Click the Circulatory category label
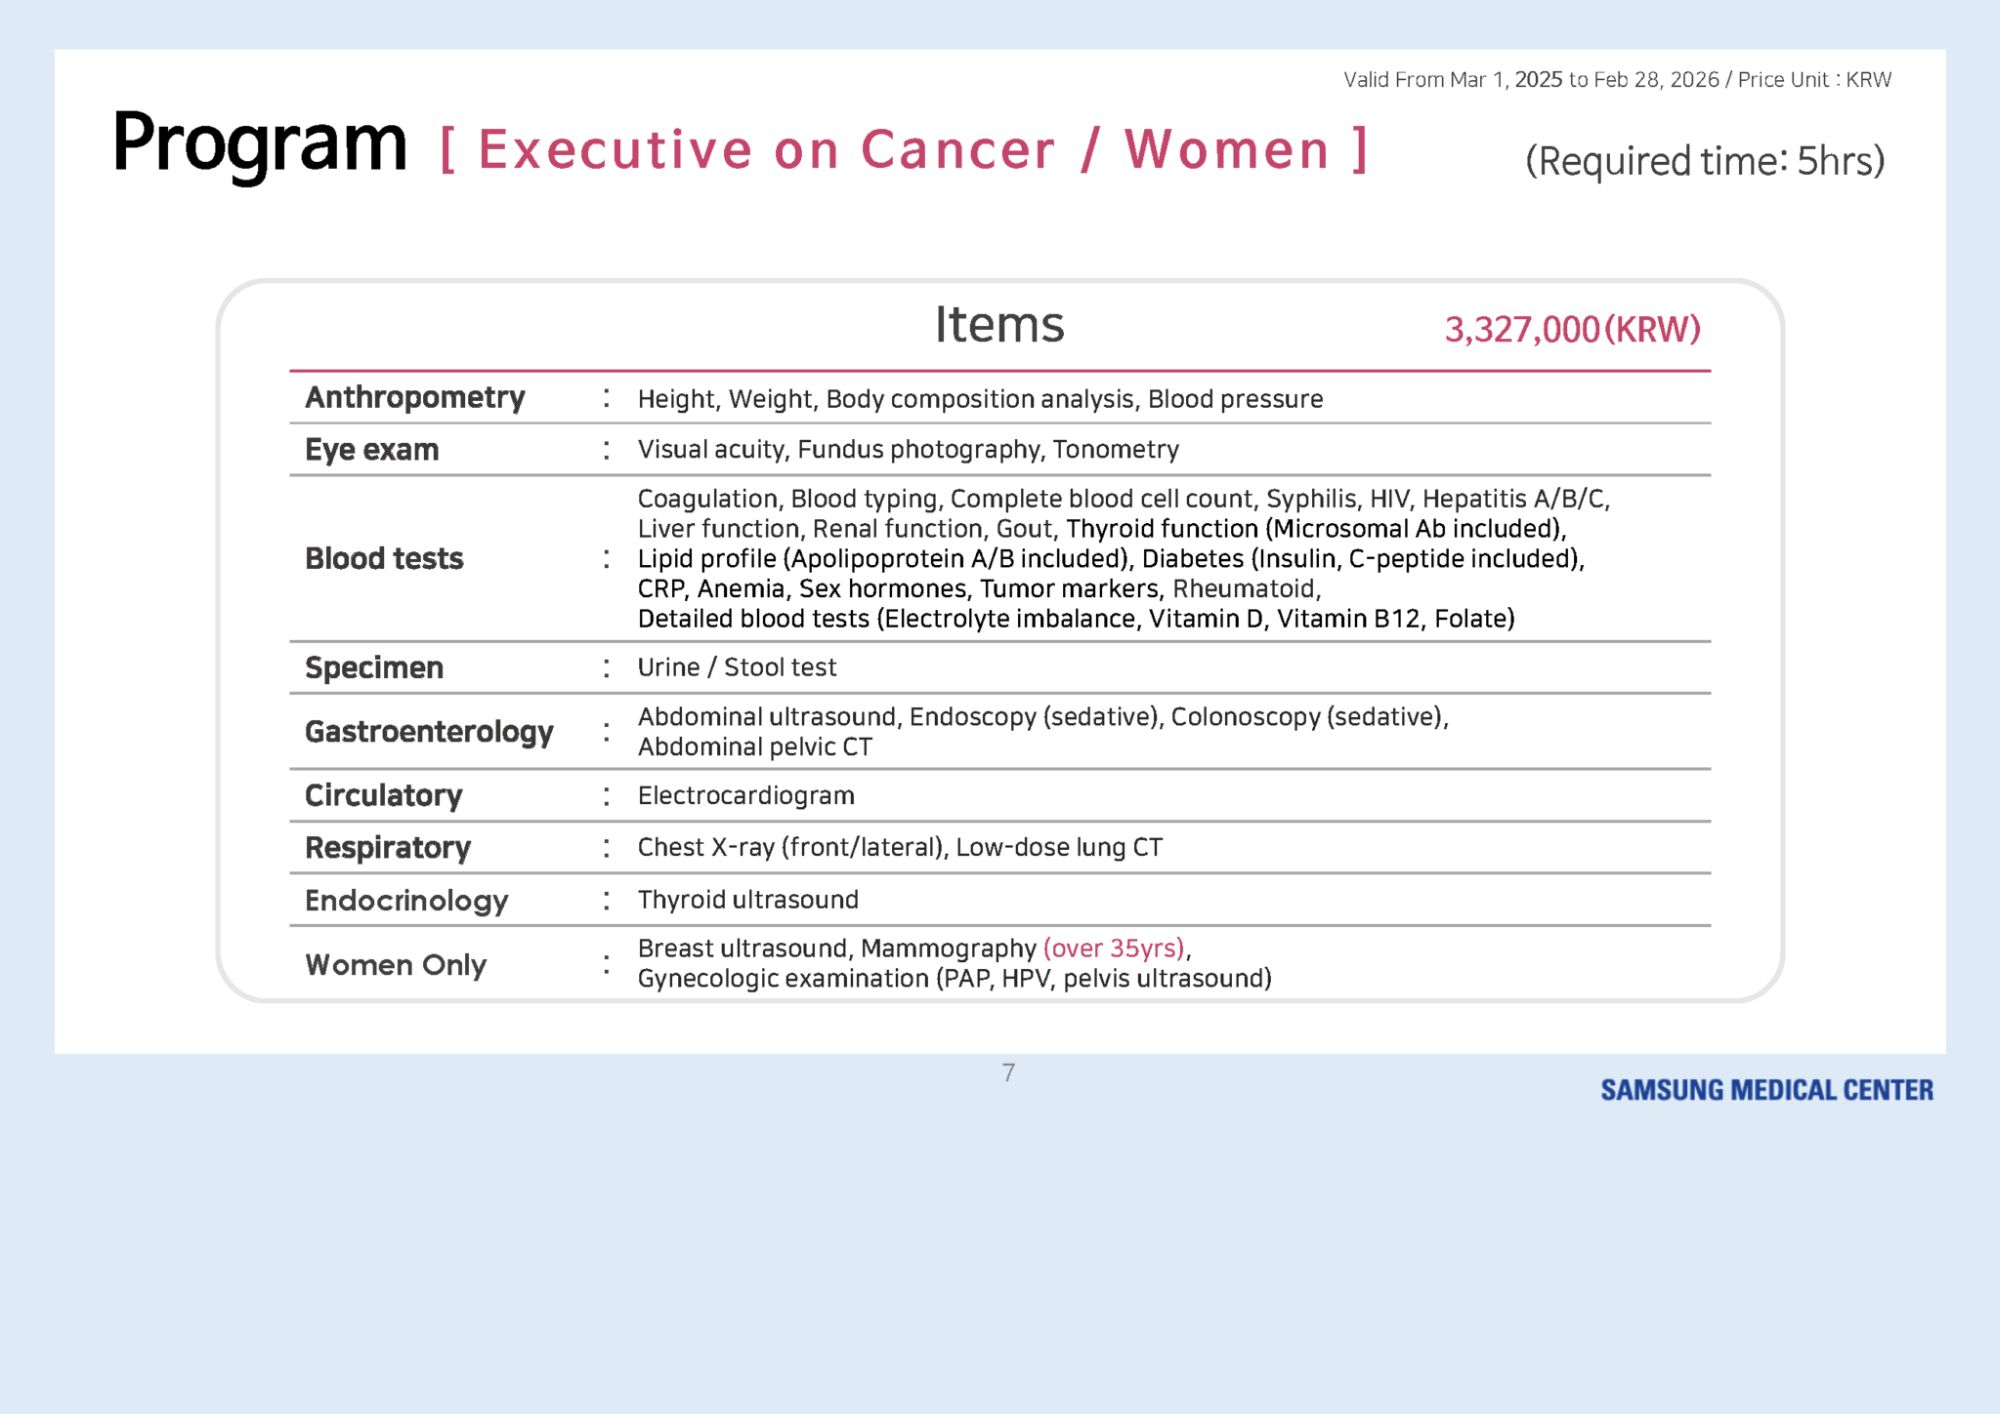Screen dimensions: 2000x1414 [383, 796]
